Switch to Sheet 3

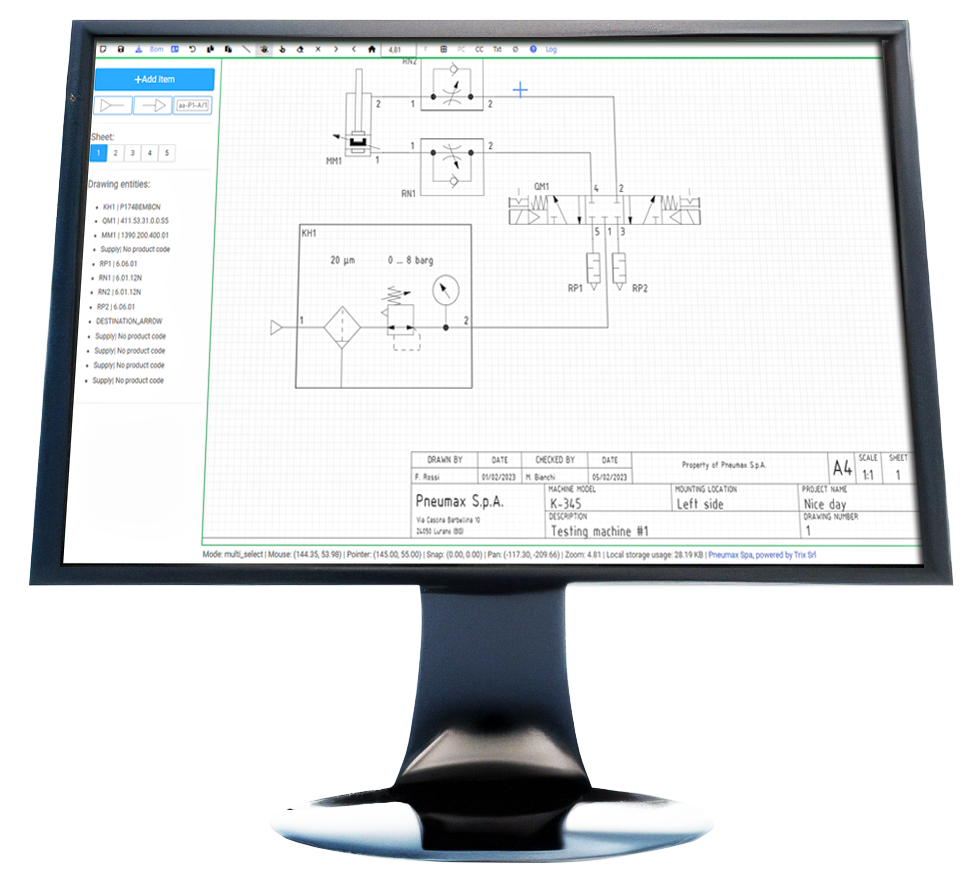132,151
